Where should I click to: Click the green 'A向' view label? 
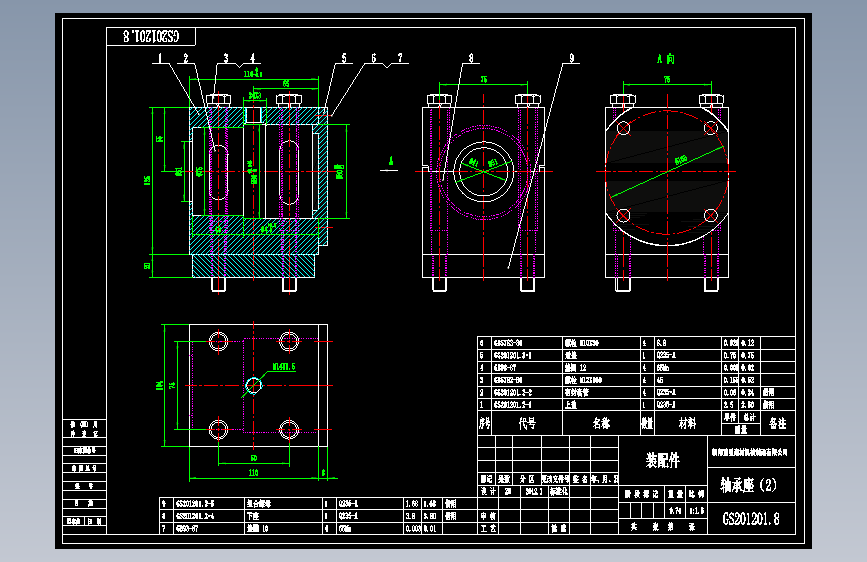pyautogui.click(x=666, y=59)
